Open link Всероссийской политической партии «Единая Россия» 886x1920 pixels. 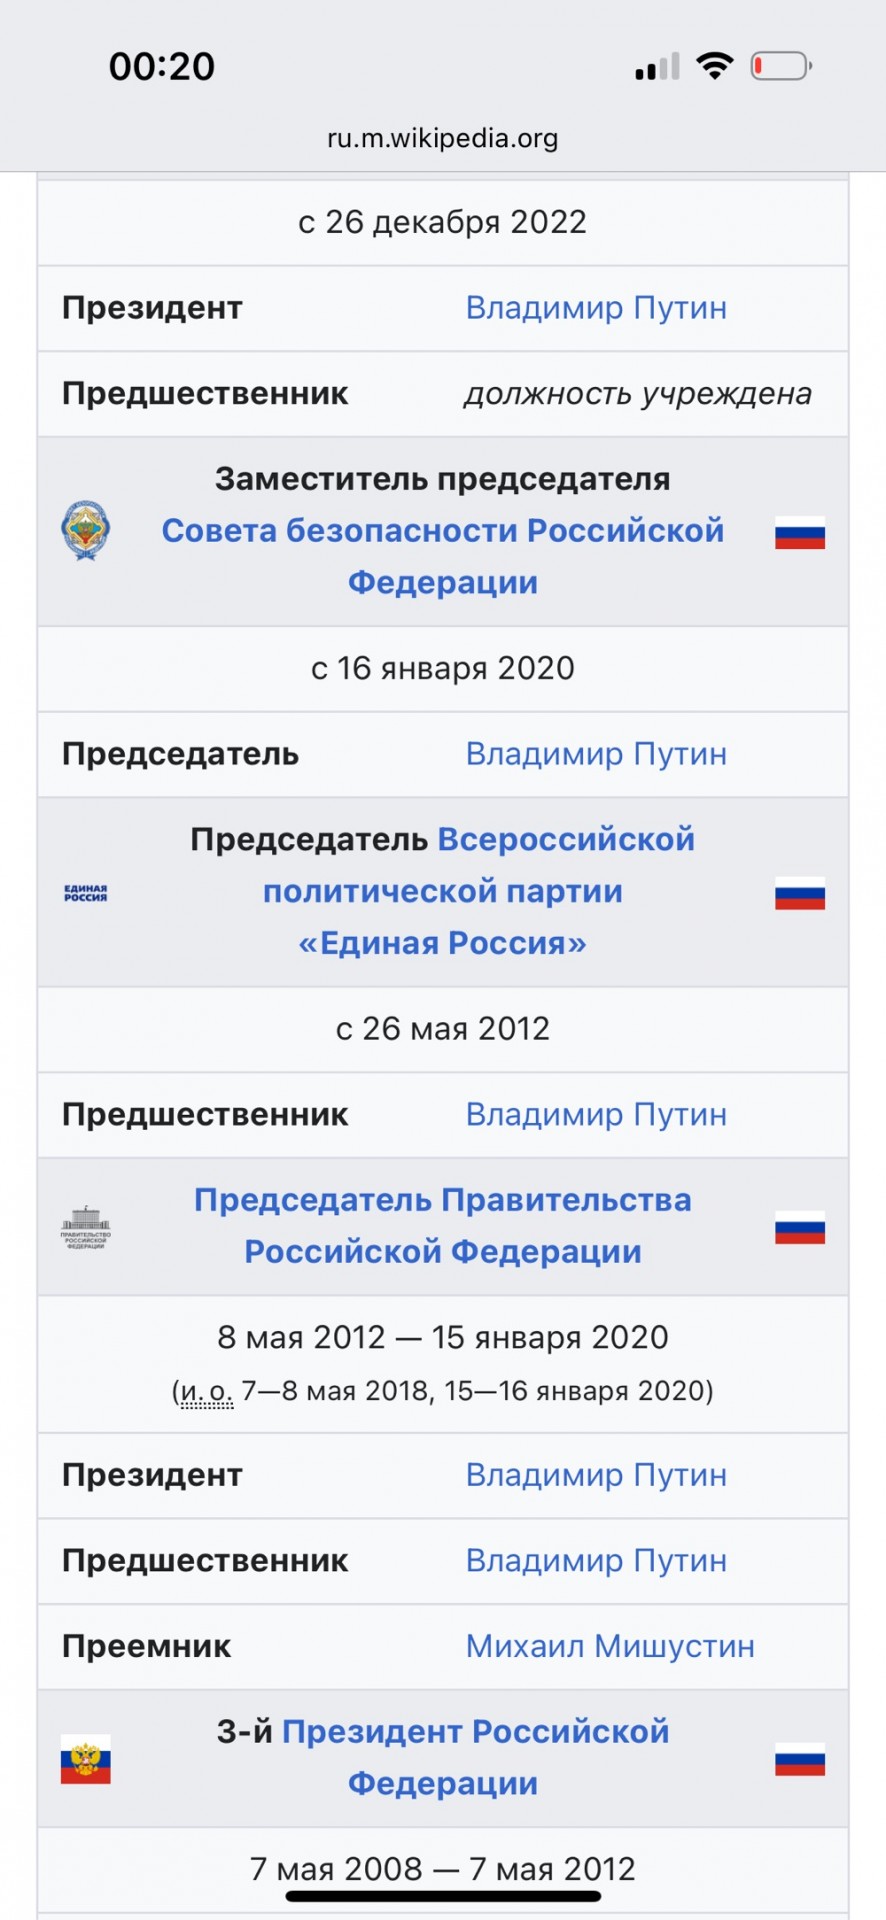tap(478, 891)
